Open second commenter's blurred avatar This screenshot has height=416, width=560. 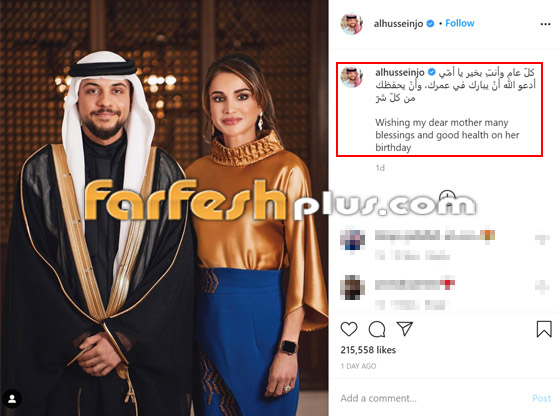pos(352,287)
